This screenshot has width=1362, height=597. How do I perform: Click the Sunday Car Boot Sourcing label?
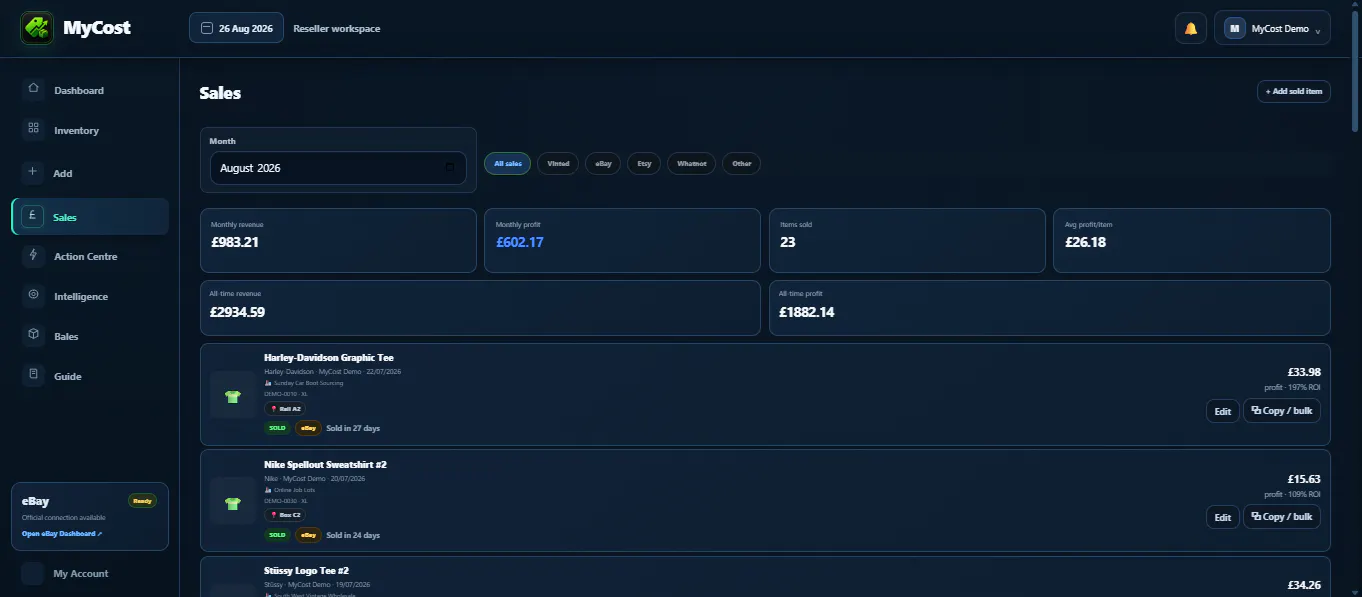(x=308, y=383)
